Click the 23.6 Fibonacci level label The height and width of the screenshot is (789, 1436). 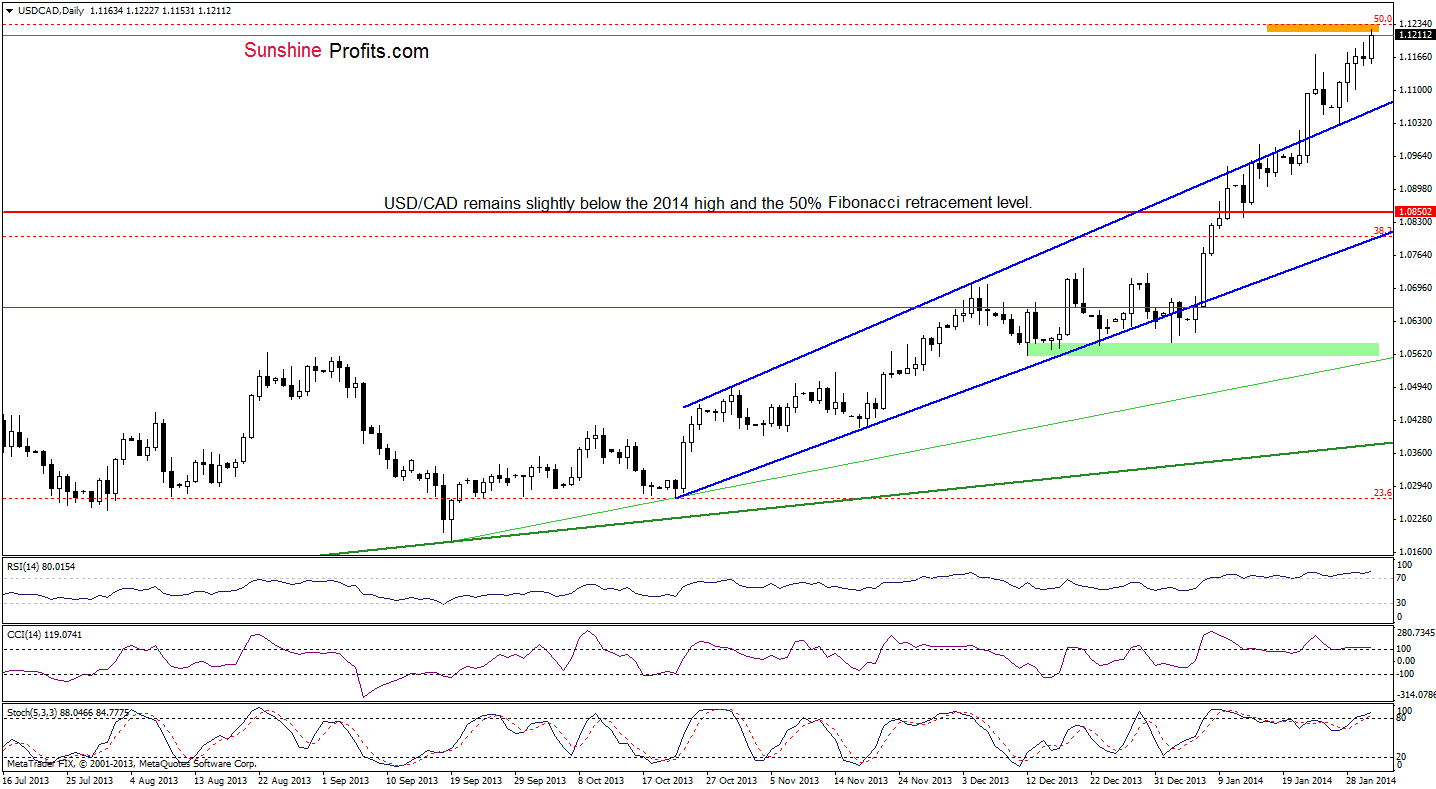pos(1382,492)
